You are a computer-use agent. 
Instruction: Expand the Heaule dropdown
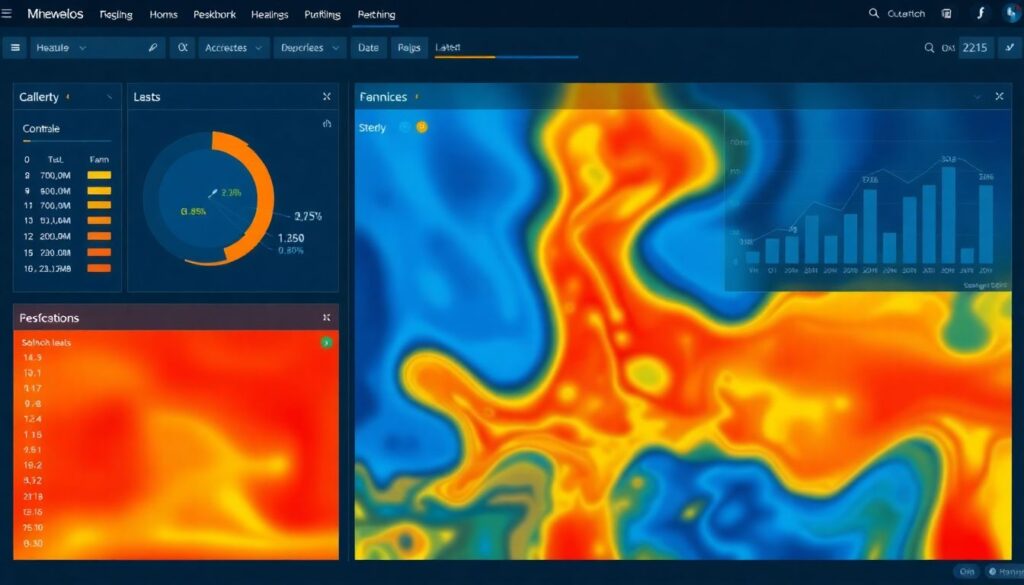pyautogui.click(x=82, y=47)
